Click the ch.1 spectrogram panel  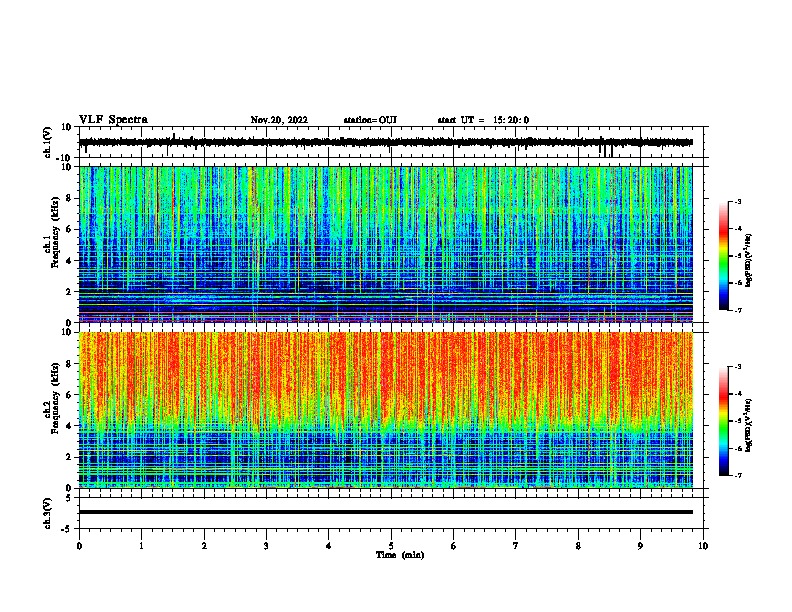pyautogui.click(x=385, y=244)
